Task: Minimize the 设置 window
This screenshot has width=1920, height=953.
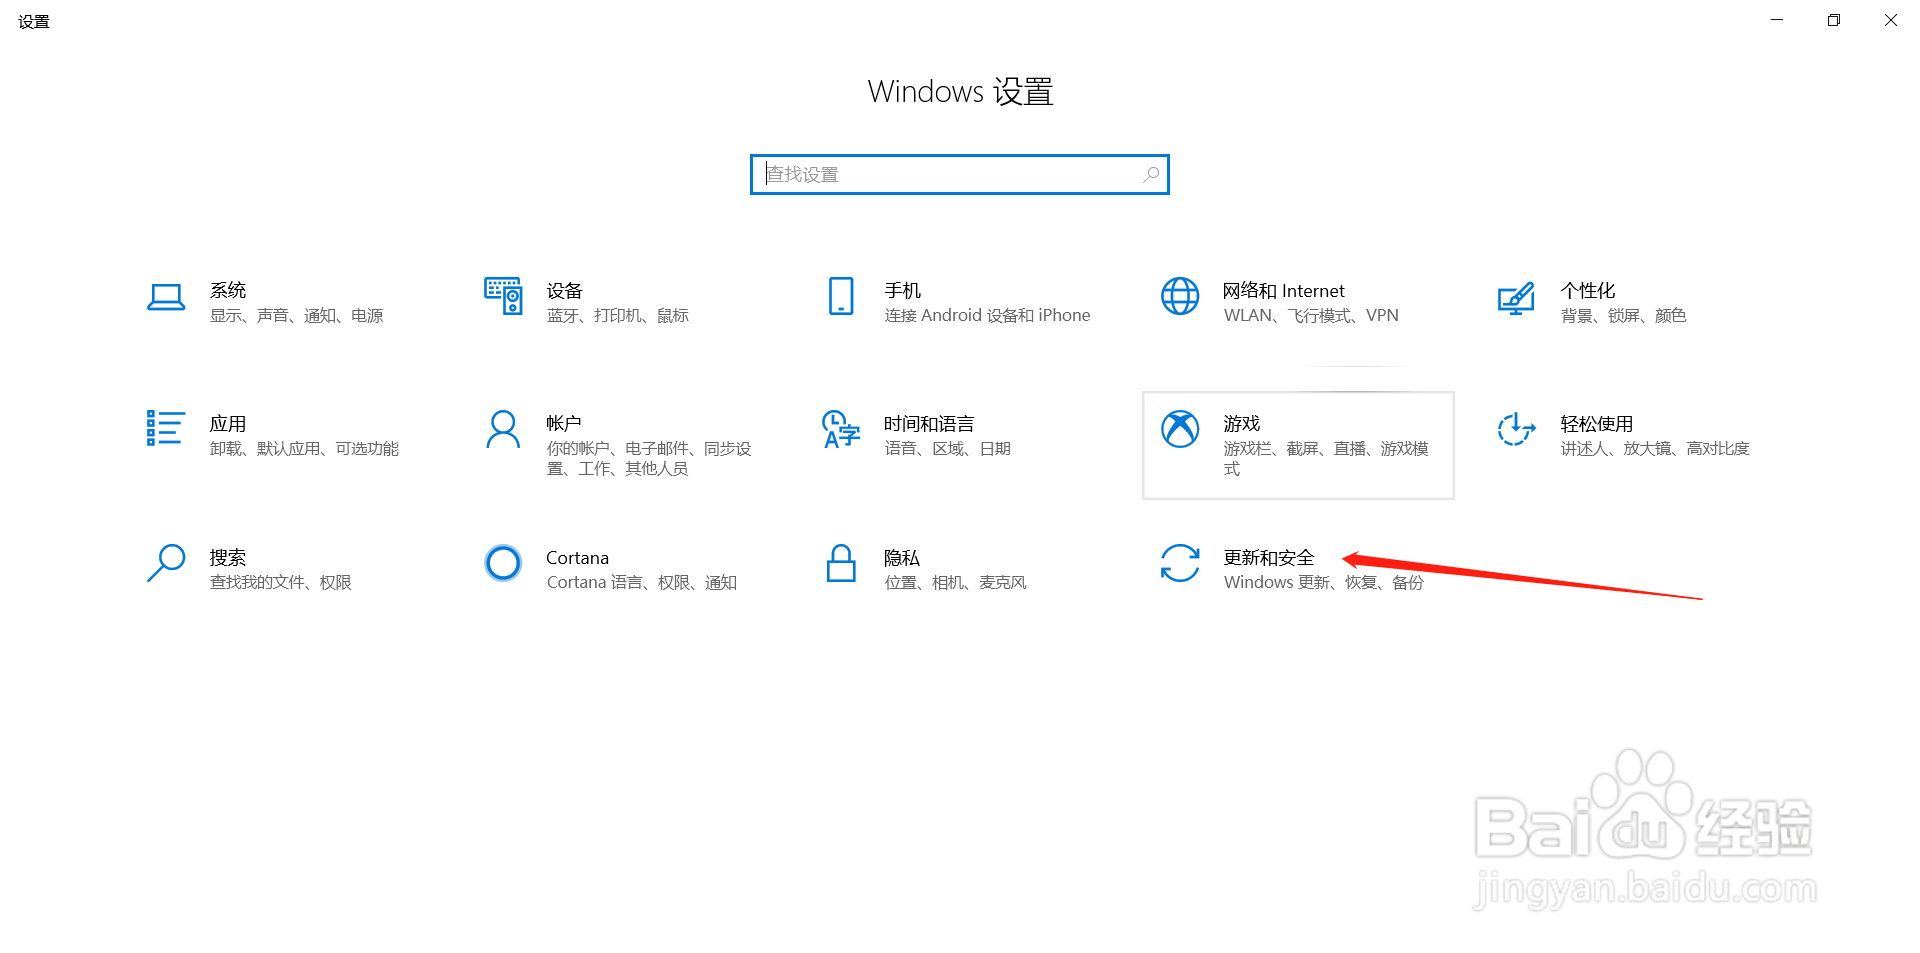Action: (1777, 20)
